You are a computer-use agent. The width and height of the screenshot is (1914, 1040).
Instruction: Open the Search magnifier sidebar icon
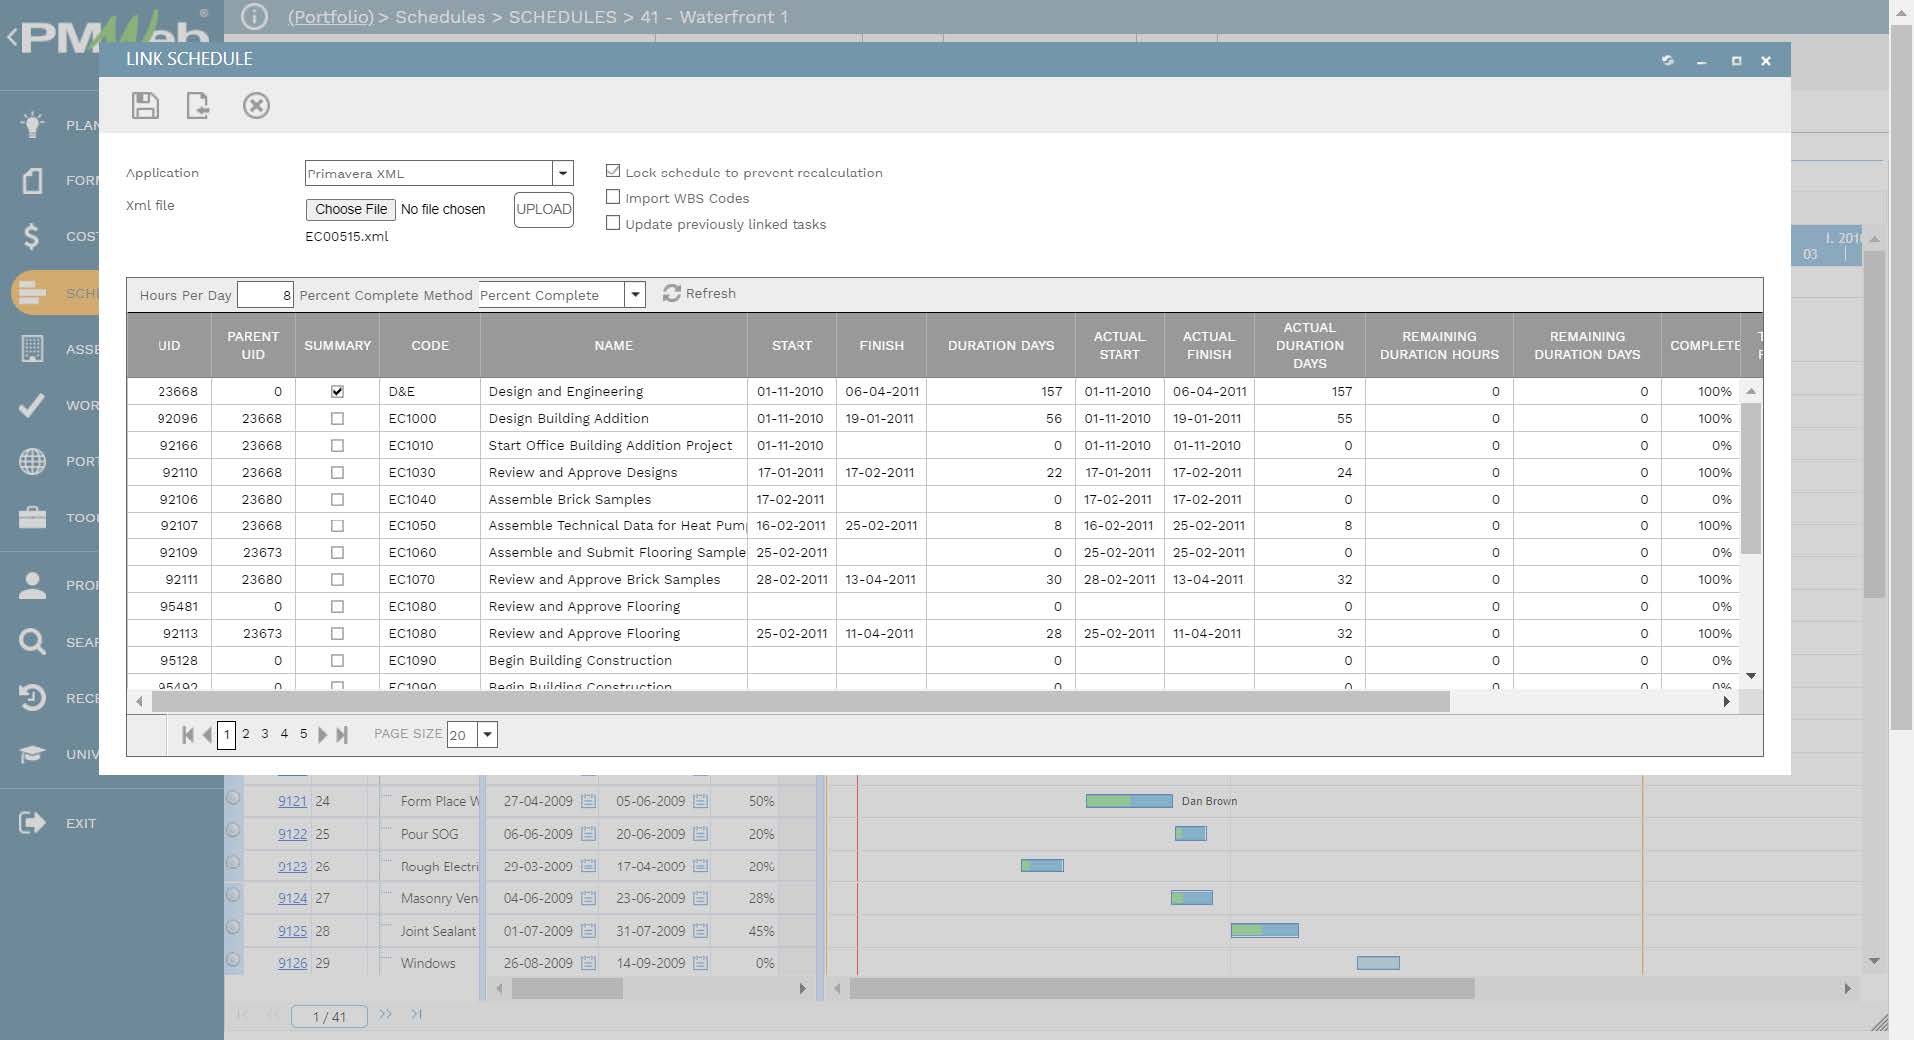point(32,642)
